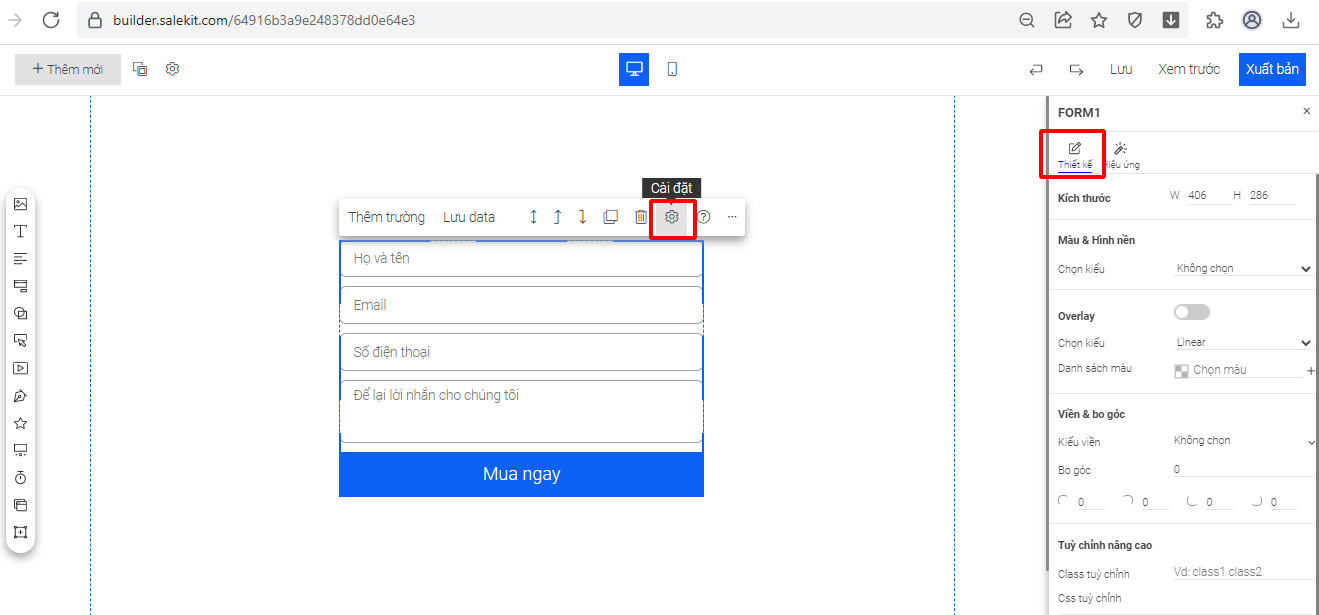Click the Cài đặt gear icon in form toolbar
The height and width of the screenshot is (615, 1319).
click(672, 217)
